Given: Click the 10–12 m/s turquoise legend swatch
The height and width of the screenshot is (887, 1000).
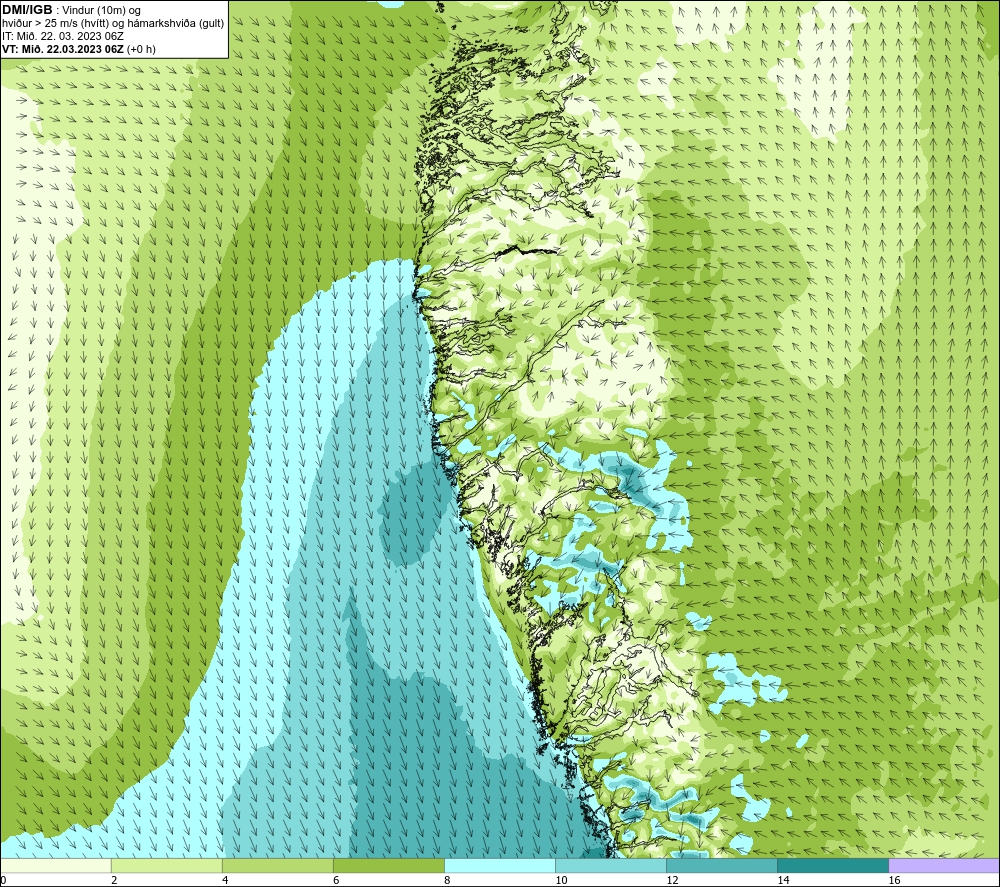Looking at the screenshot, I should (610, 865).
